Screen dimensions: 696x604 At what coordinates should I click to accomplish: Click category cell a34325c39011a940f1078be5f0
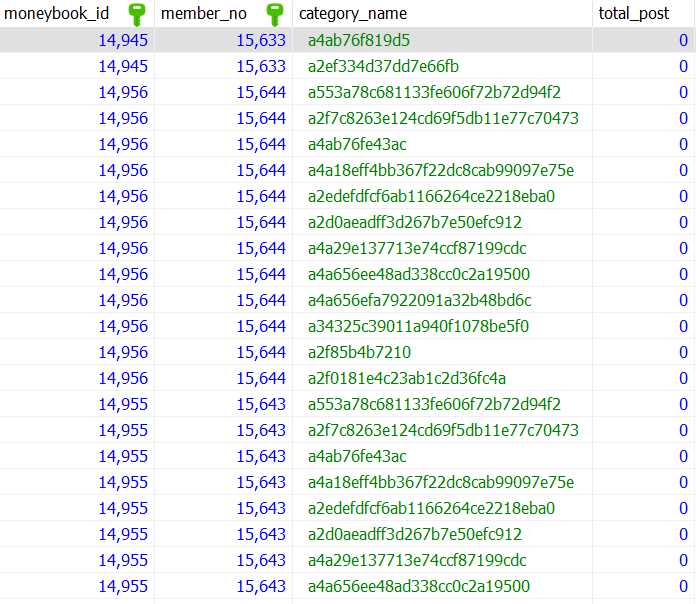(418, 326)
